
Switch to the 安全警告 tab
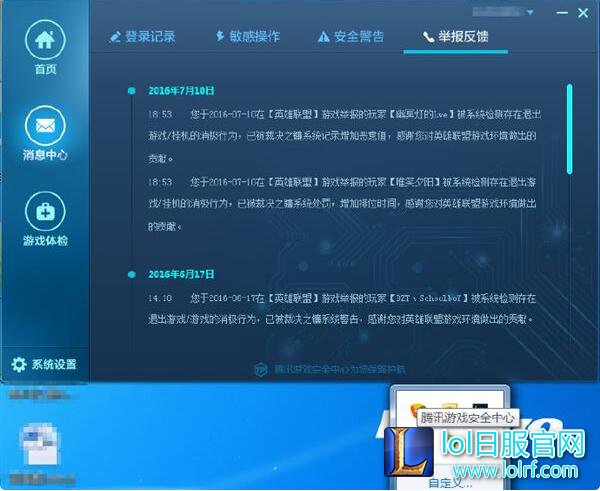(351, 37)
